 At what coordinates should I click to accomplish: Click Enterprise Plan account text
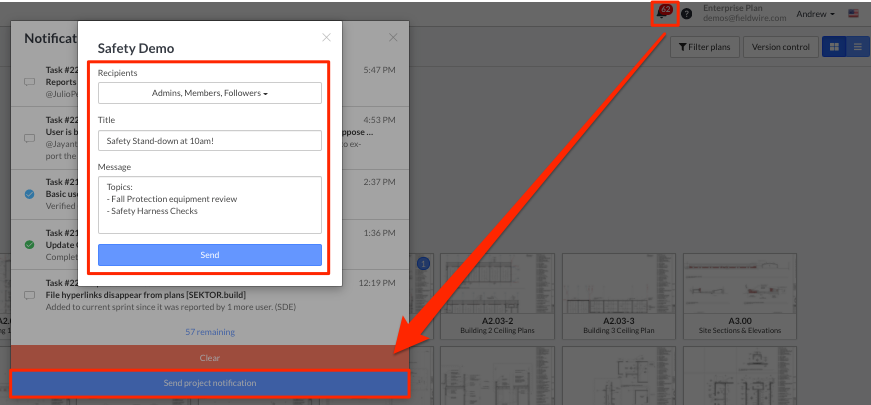[733, 8]
